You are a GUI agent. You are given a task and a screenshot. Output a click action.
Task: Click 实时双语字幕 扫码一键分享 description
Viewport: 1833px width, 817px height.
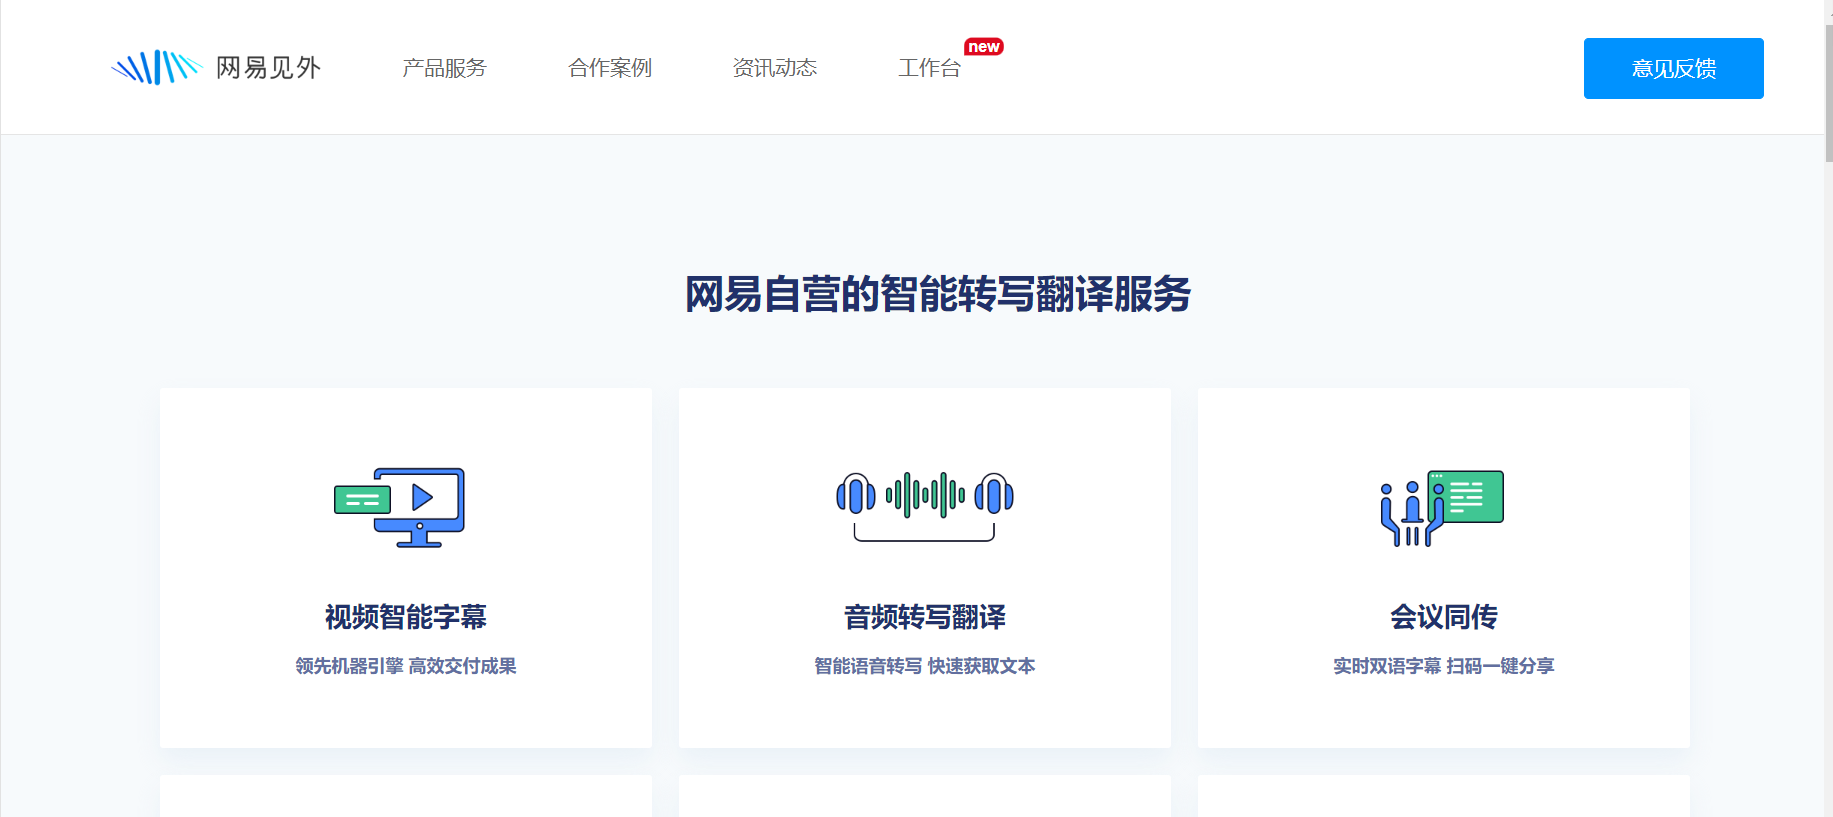point(1444,666)
